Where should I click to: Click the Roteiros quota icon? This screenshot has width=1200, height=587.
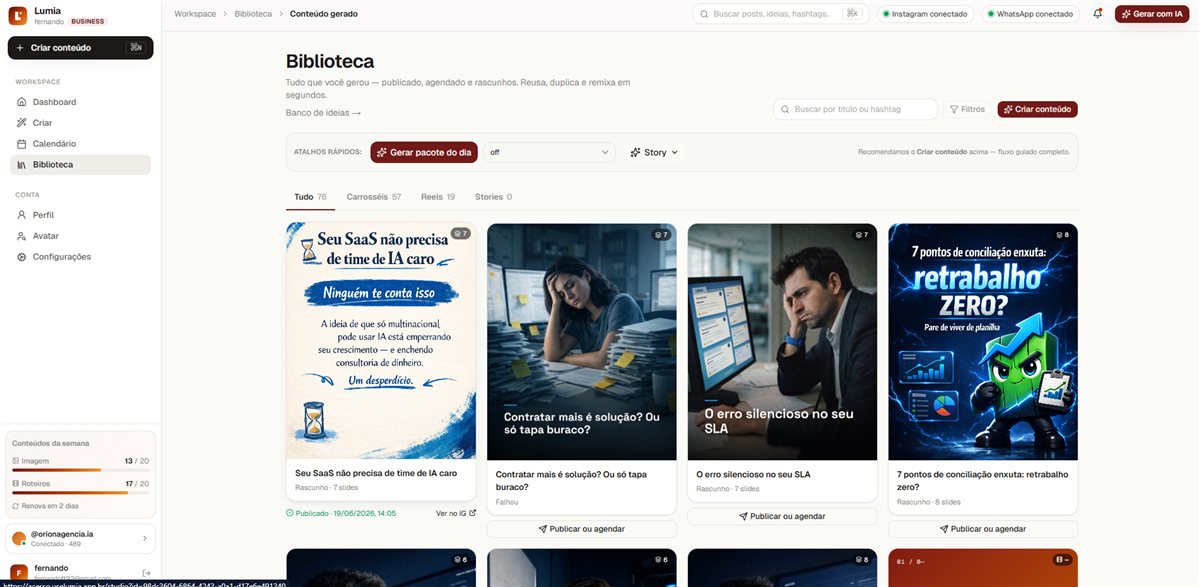point(16,483)
